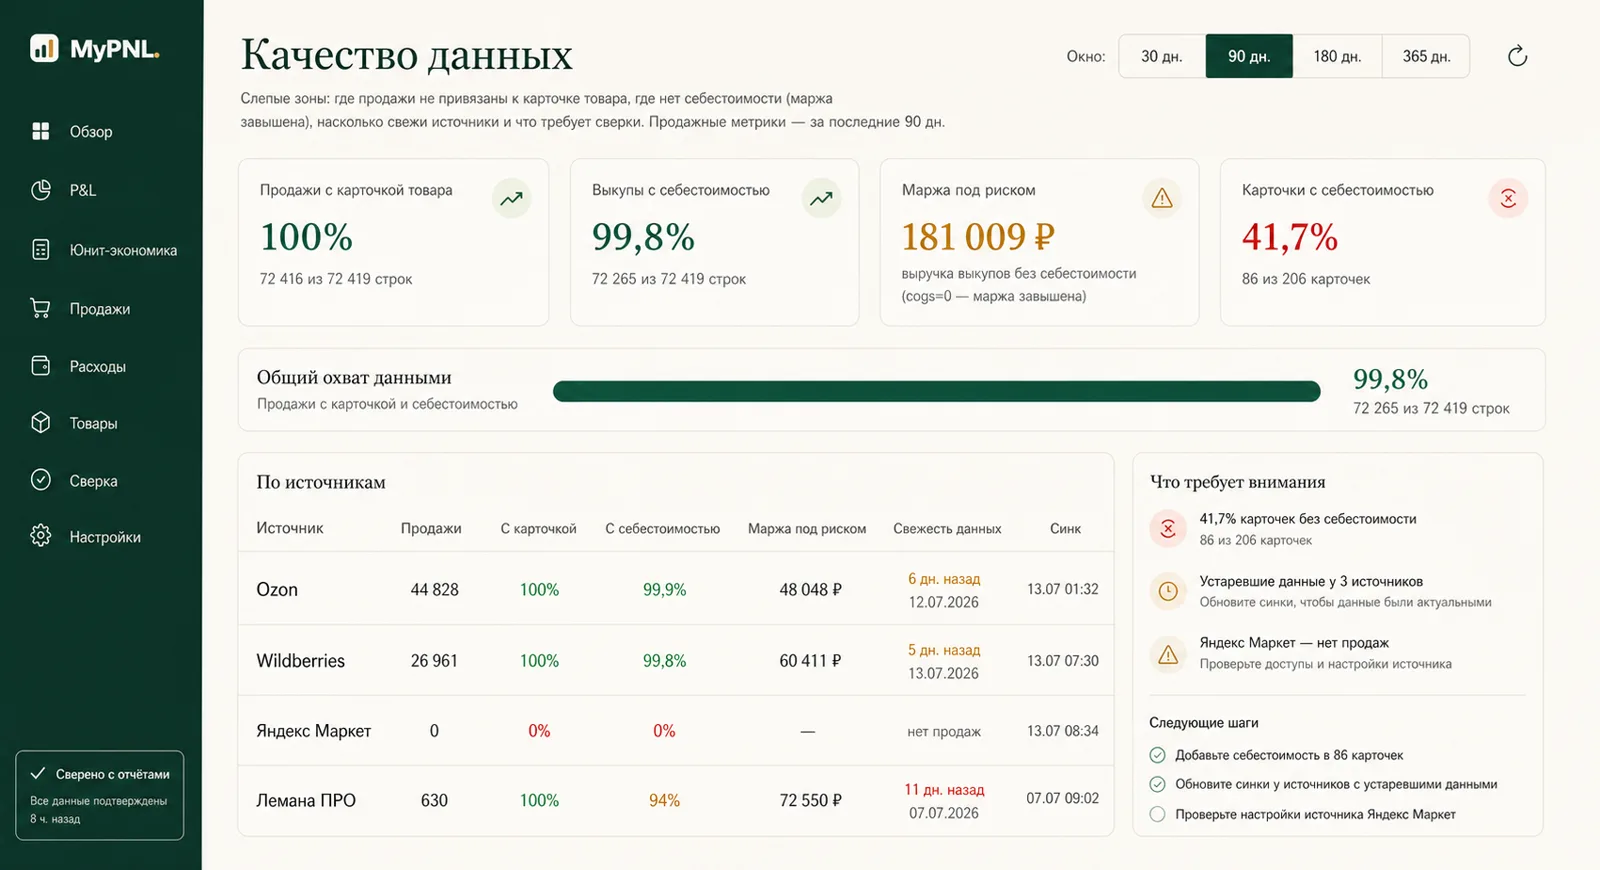The height and width of the screenshot is (870, 1600).
Task: Click the Следующие шаги heading
Action: click(1204, 722)
